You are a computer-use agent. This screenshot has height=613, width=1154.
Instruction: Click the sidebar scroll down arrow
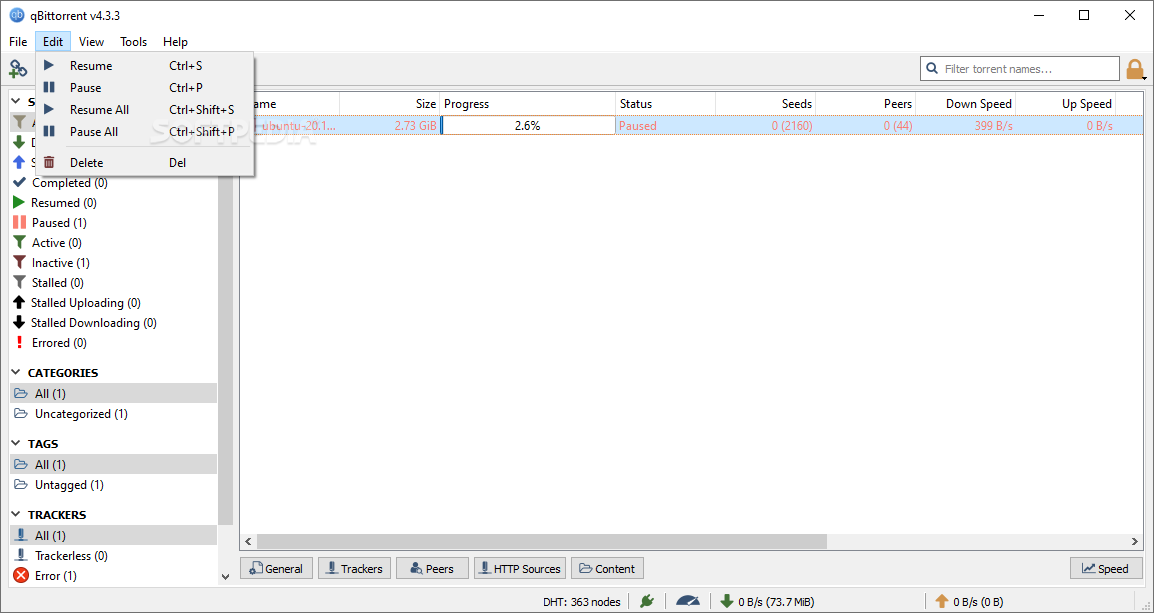point(226,577)
